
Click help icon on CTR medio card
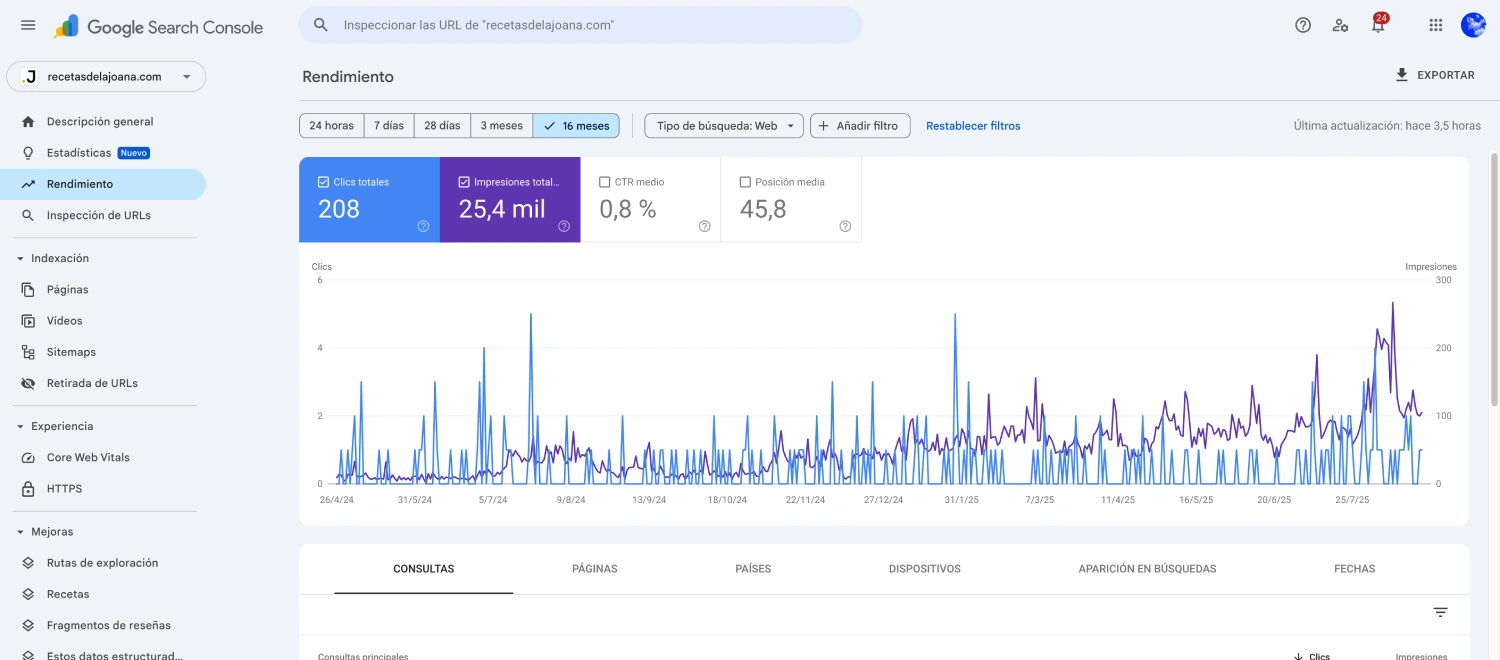[x=705, y=226]
